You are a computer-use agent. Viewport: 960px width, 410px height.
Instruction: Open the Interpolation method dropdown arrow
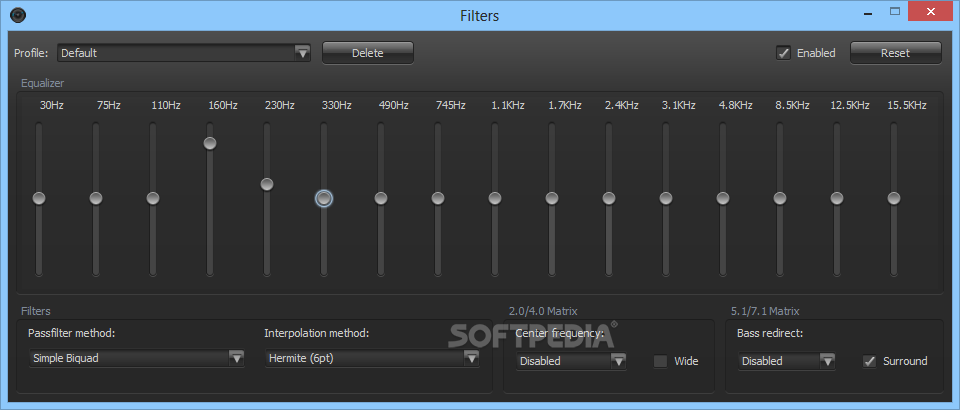471,359
